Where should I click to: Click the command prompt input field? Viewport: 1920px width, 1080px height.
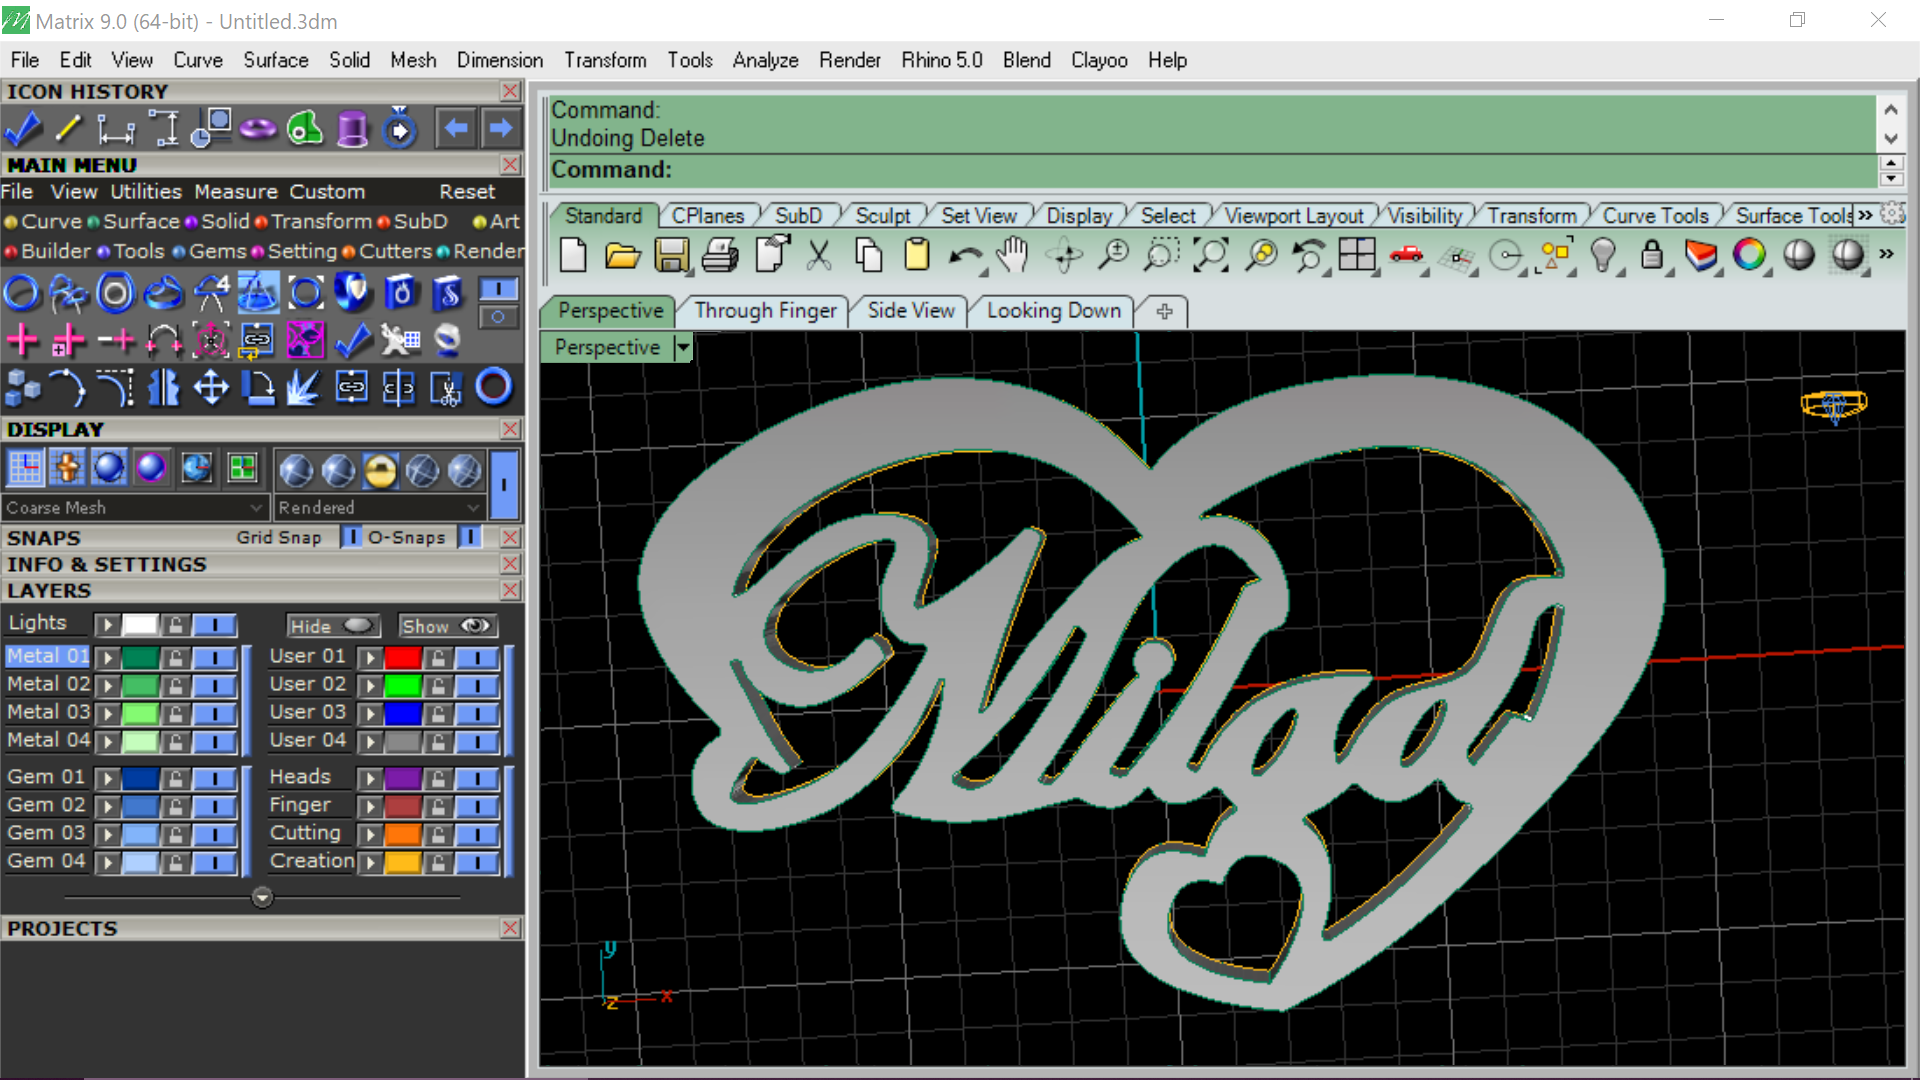coord(1213,170)
